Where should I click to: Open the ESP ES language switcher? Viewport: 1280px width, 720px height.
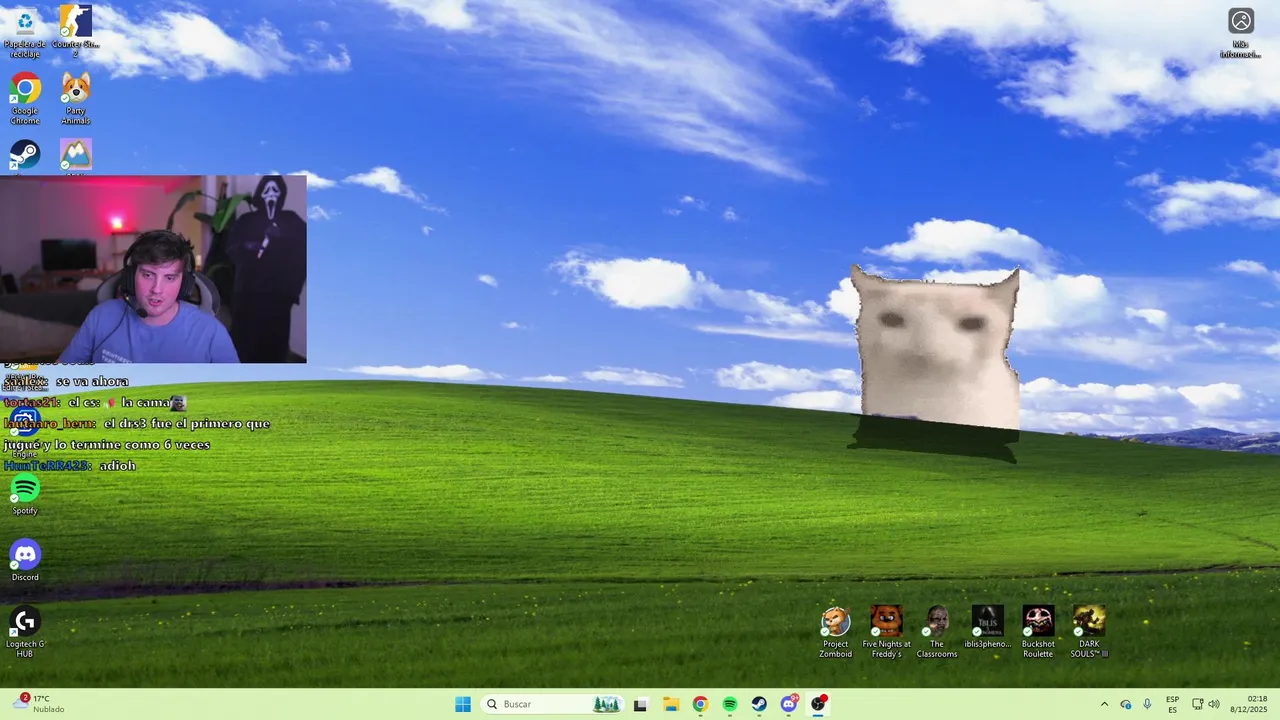coord(1172,704)
